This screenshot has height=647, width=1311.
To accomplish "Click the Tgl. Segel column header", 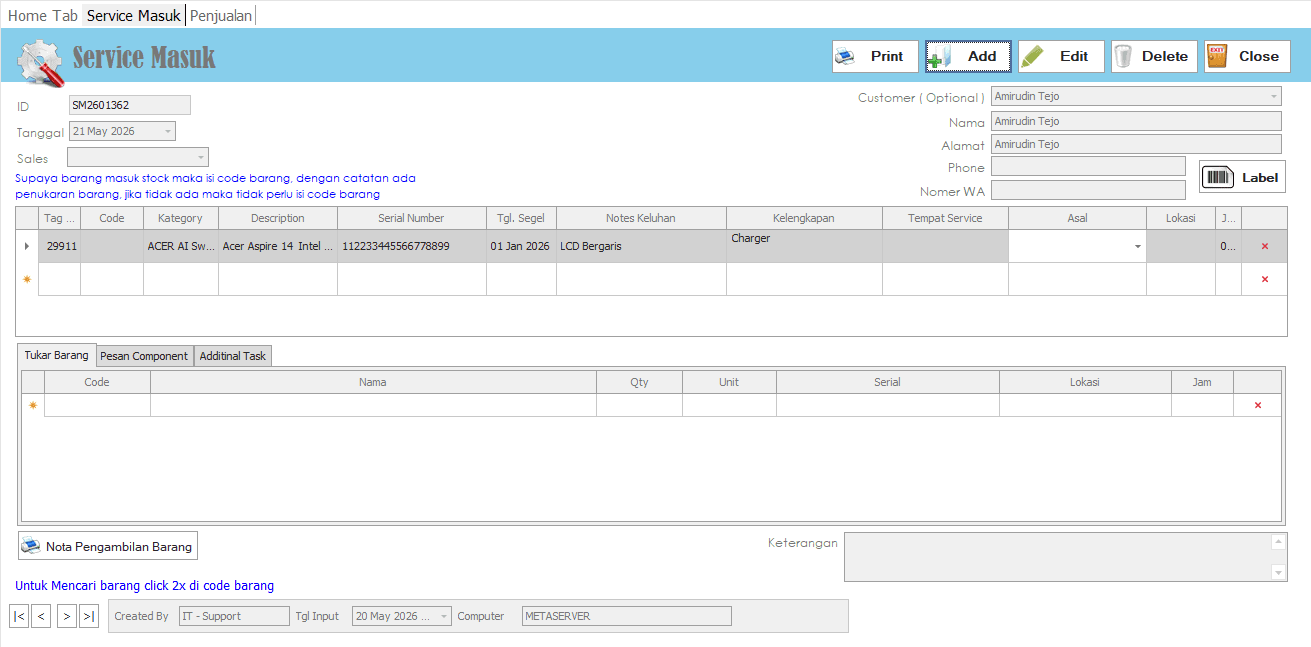I will (x=521, y=218).
